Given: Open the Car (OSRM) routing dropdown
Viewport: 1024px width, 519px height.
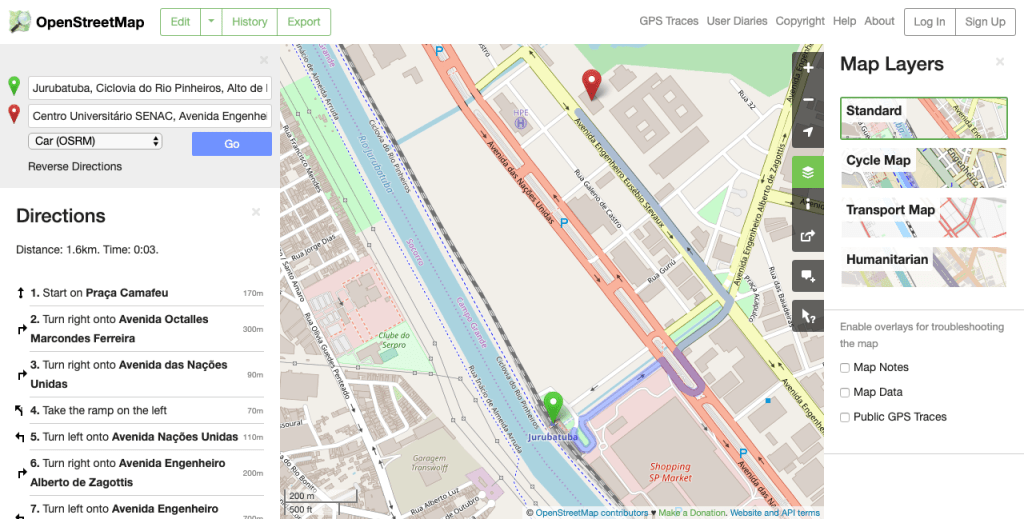Looking at the screenshot, I should (x=95, y=142).
